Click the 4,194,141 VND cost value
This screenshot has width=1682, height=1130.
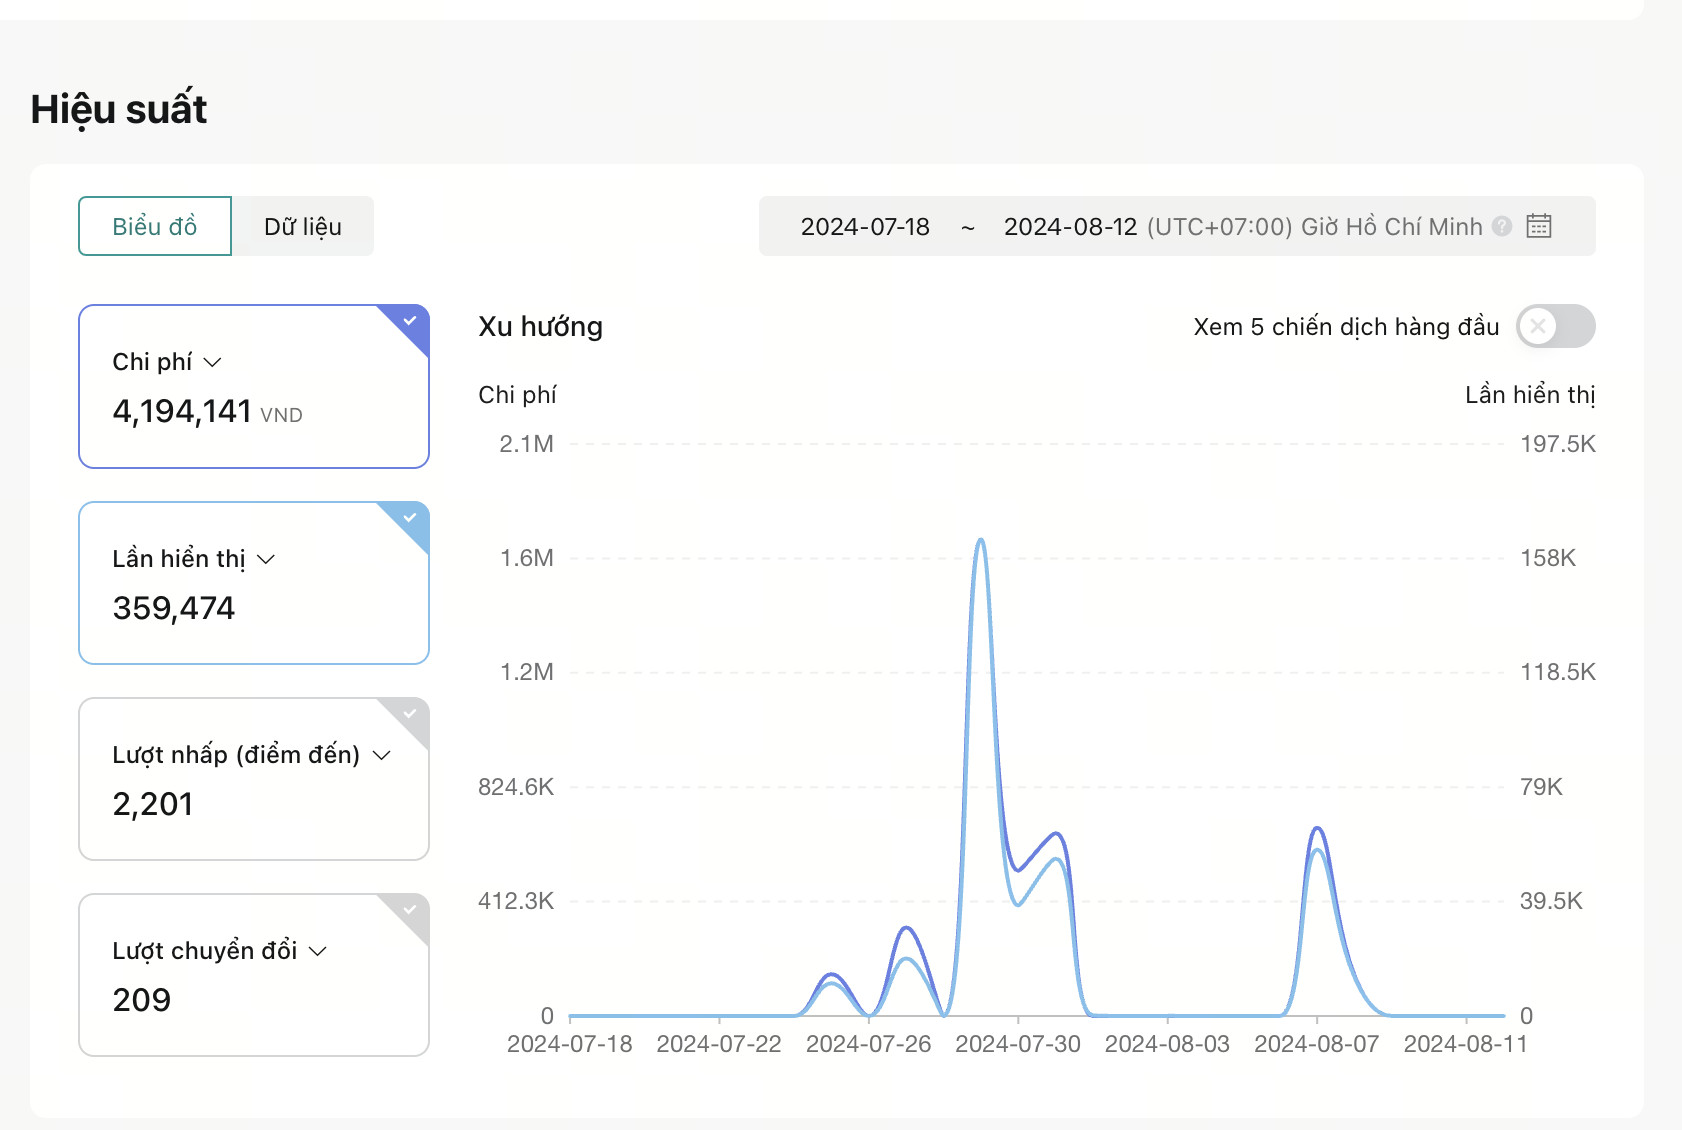pos(207,411)
